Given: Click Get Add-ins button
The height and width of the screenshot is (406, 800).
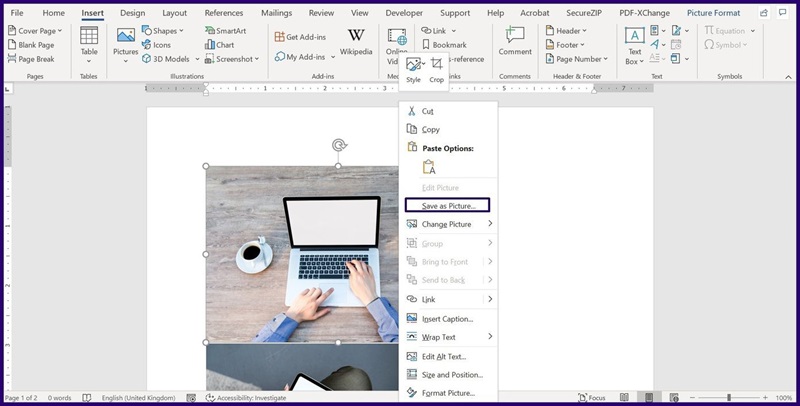Looking at the screenshot, I should click(300, 37).
